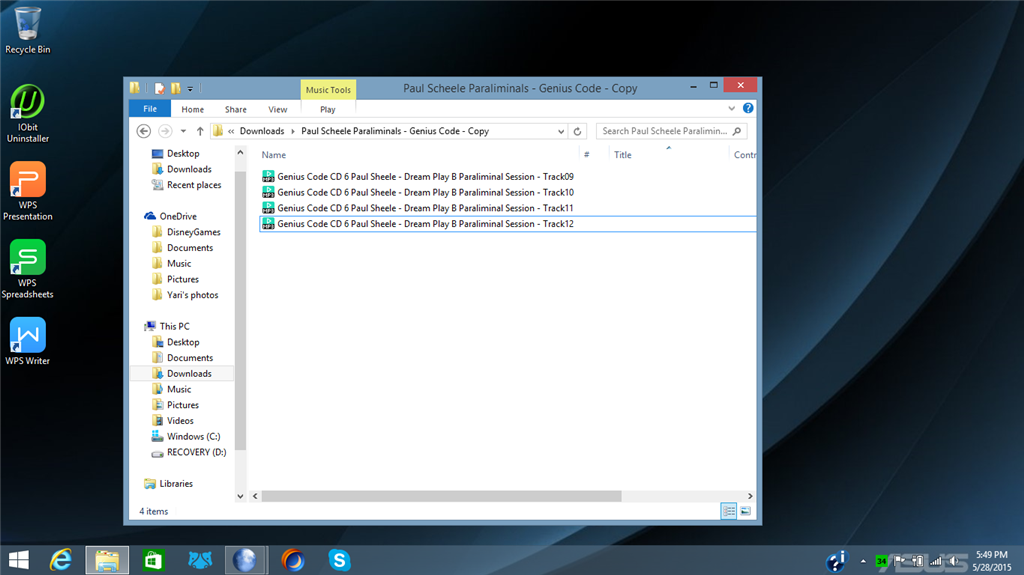Click the globe browser taskbar icon
Image resolution: width=1024 pixels, height=575 pixels.
click(x=245, y=560)
